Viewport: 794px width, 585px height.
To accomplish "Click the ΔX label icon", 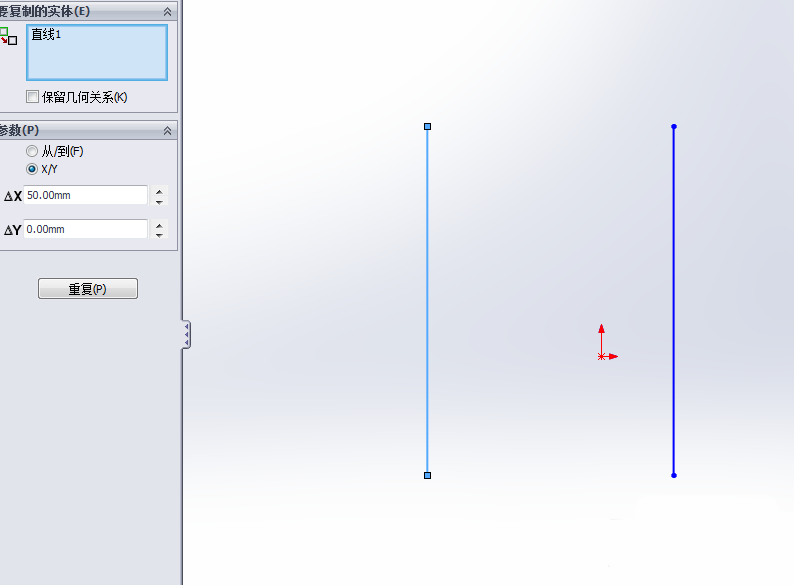I will 13,196.
